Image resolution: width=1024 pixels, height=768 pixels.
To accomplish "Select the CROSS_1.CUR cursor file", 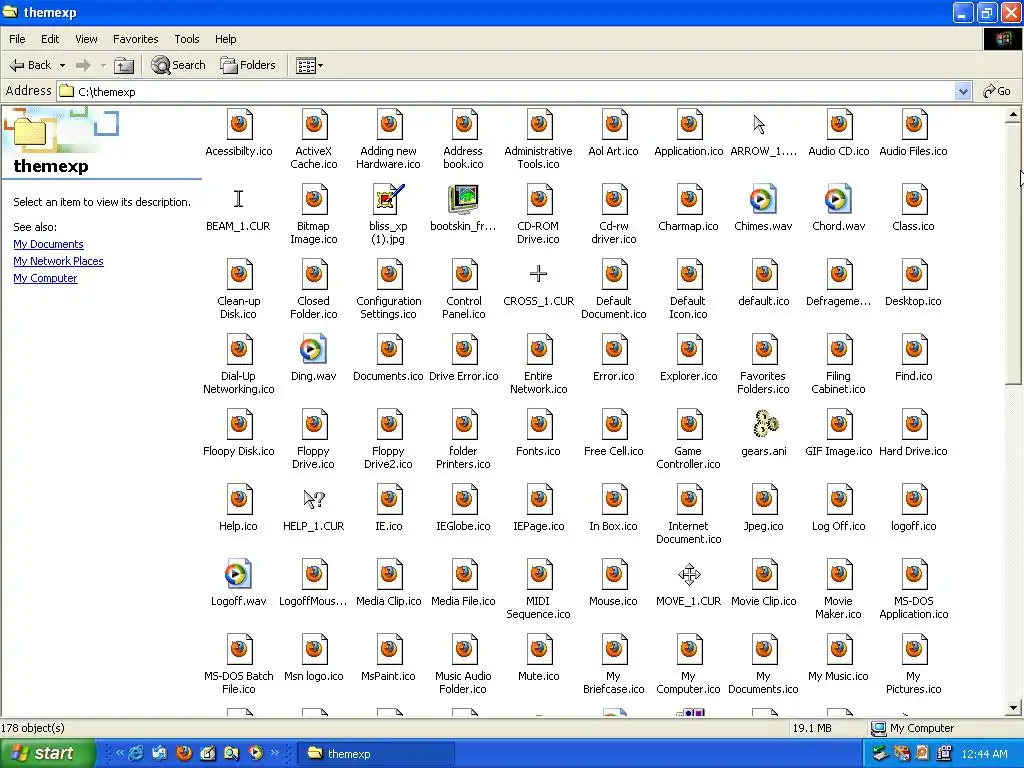I will coord(538,274).
